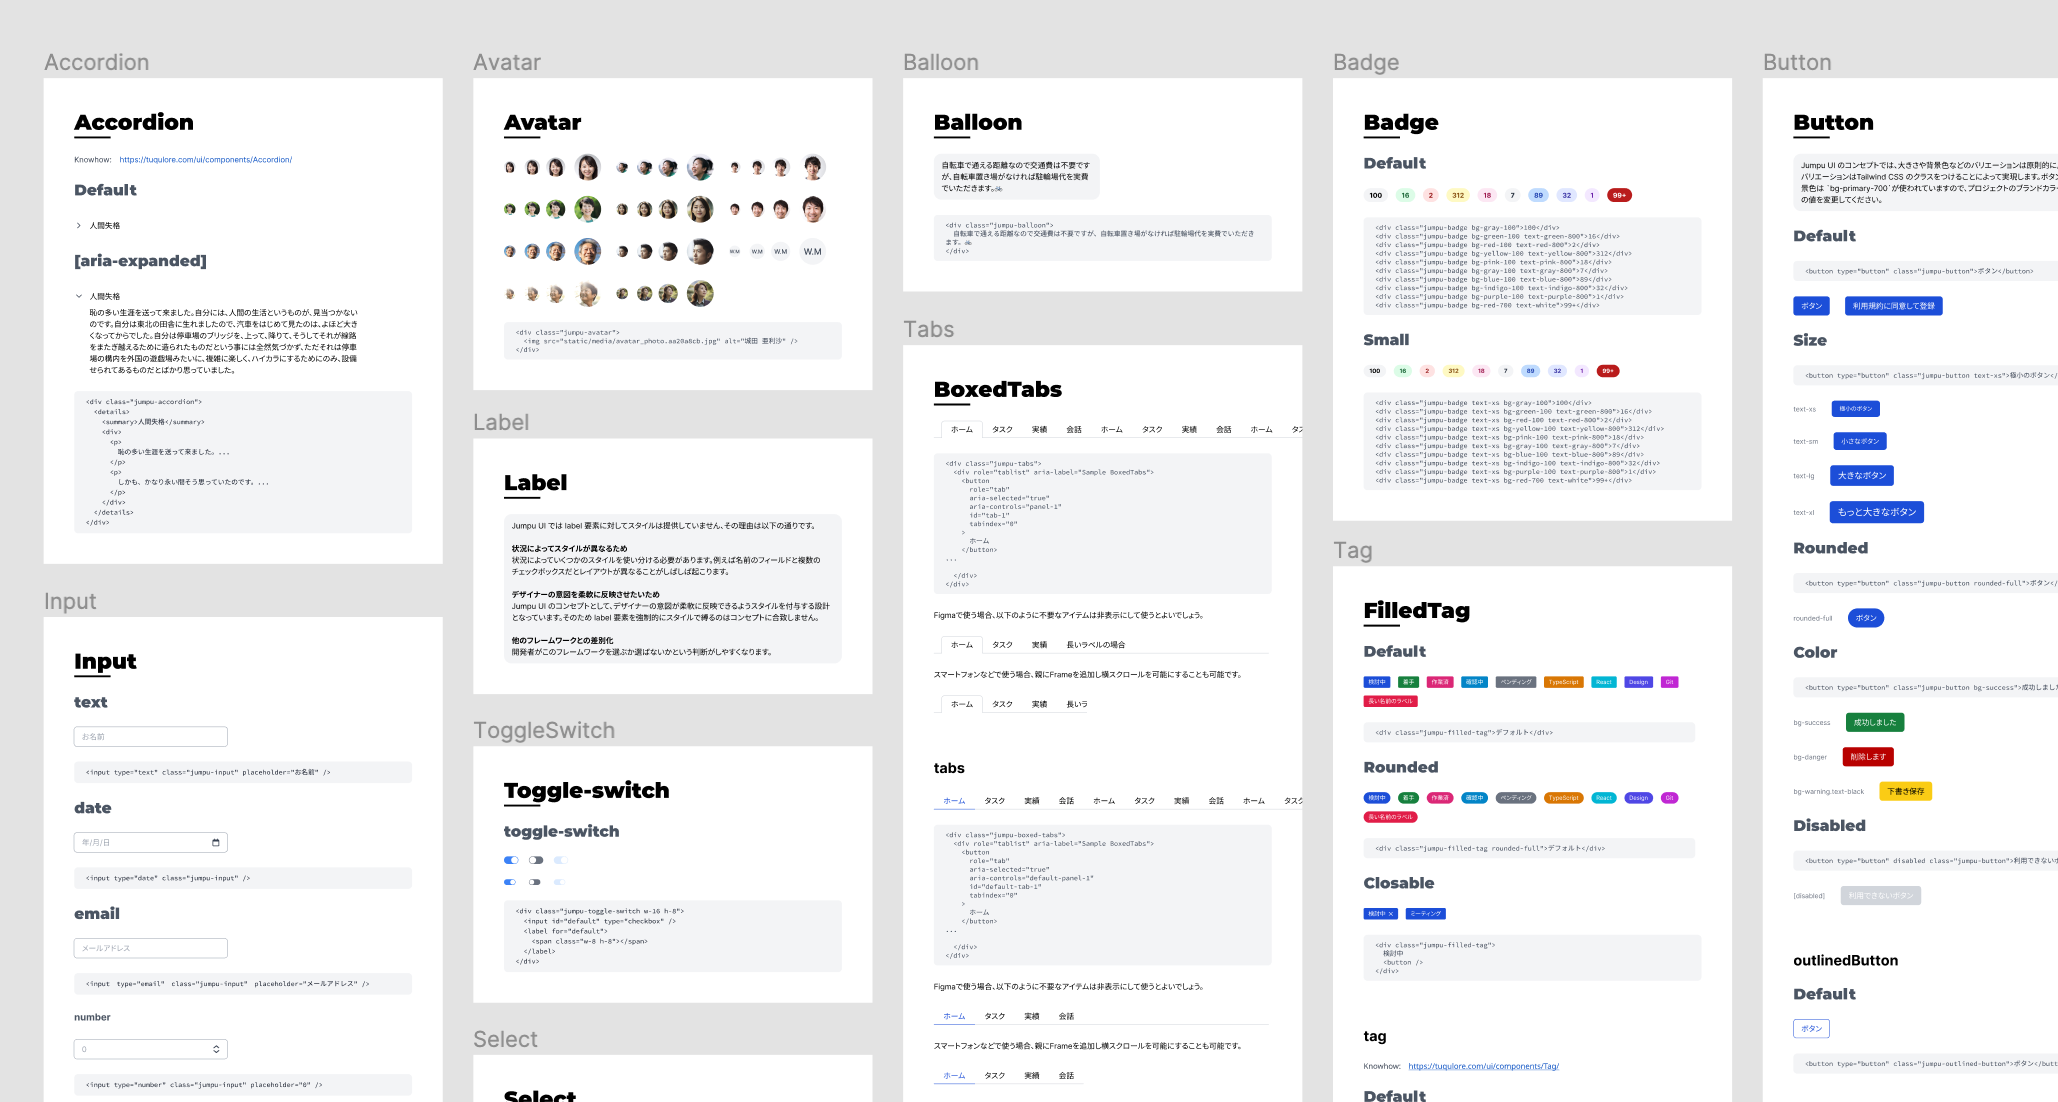Toggle the first ToggleSwitch on

(x=512, y=860)
